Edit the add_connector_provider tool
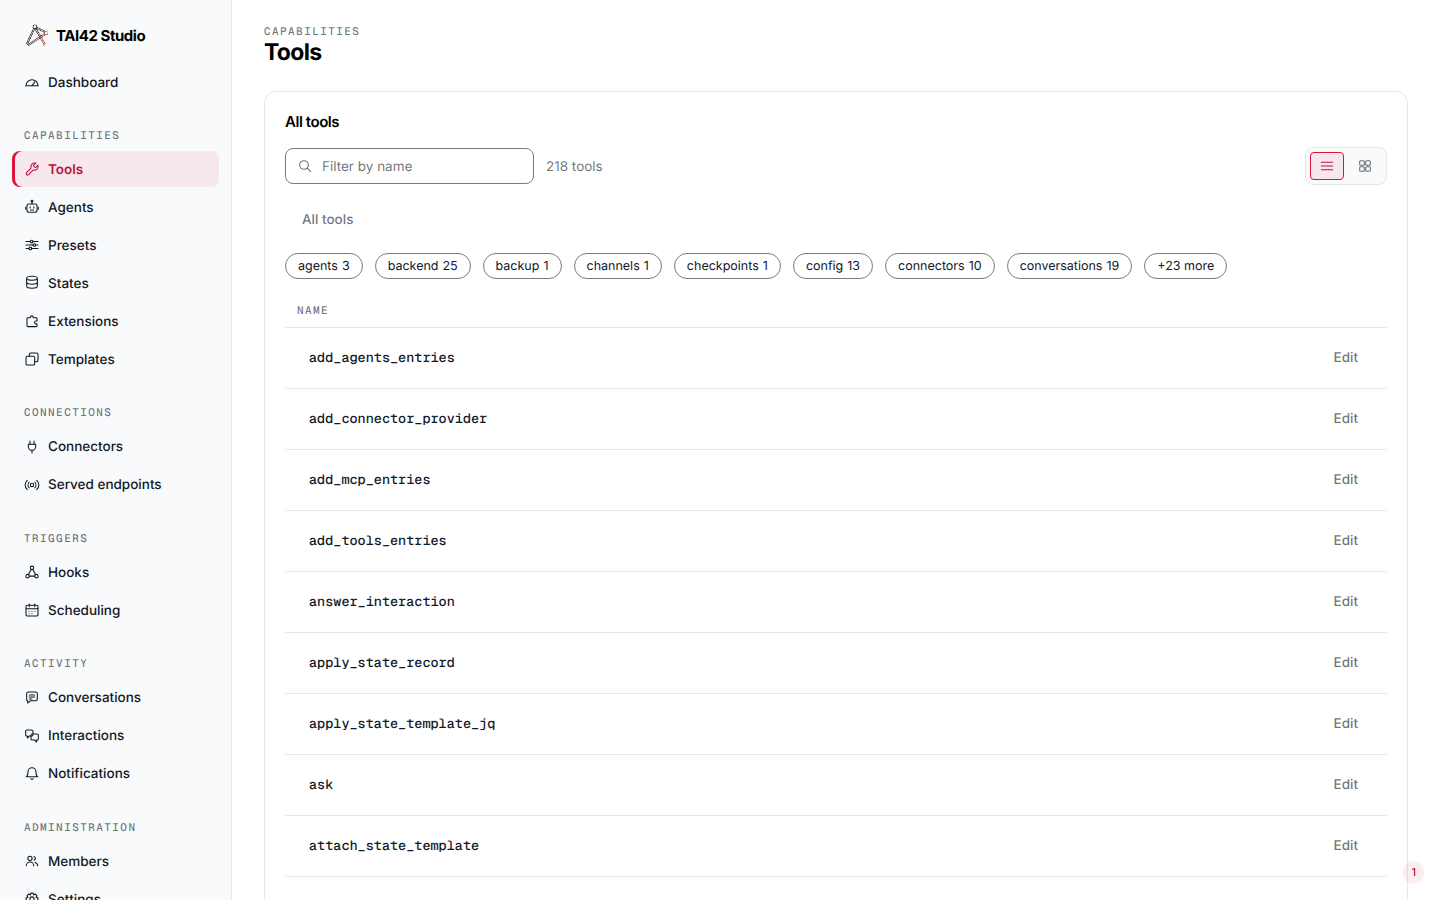Screen dimensions: 1440x900 [1345, 419]
